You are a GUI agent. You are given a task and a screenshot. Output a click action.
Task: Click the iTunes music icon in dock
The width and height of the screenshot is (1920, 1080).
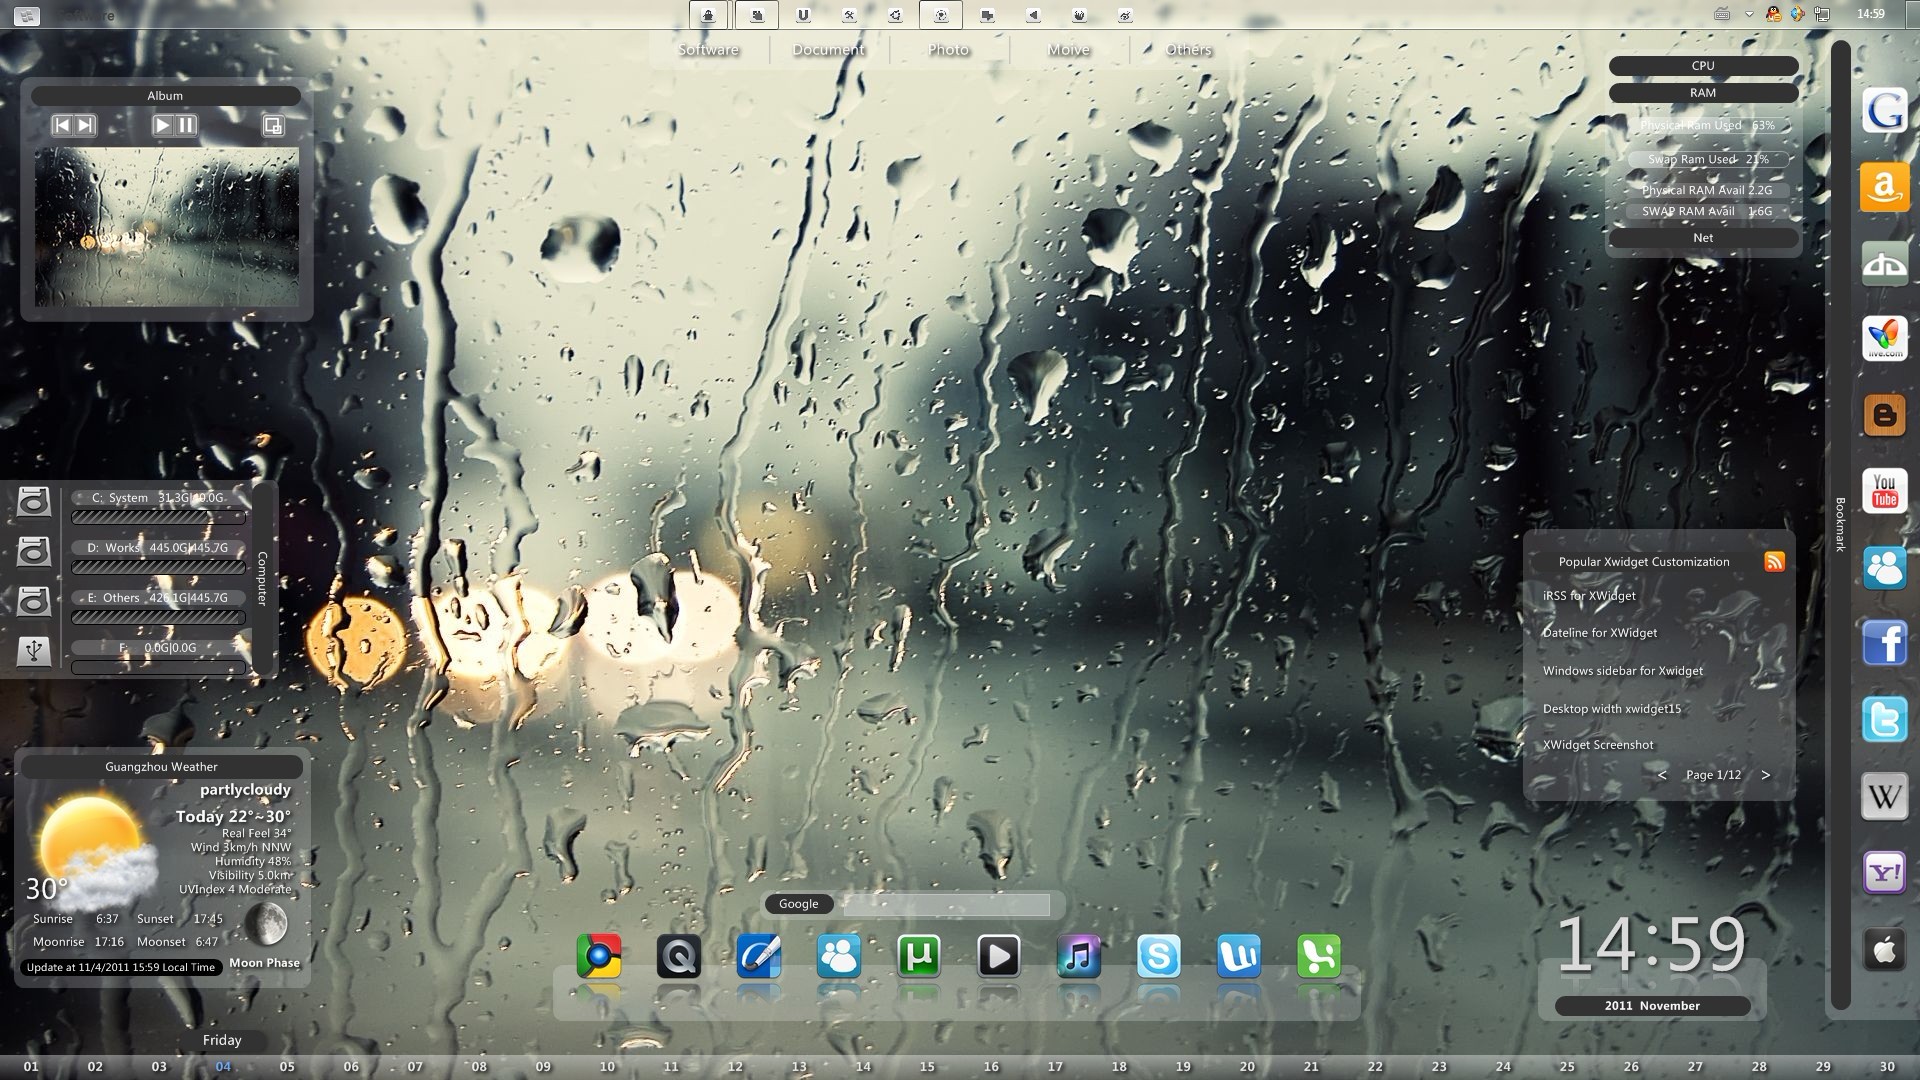[x=1079, y=955]
